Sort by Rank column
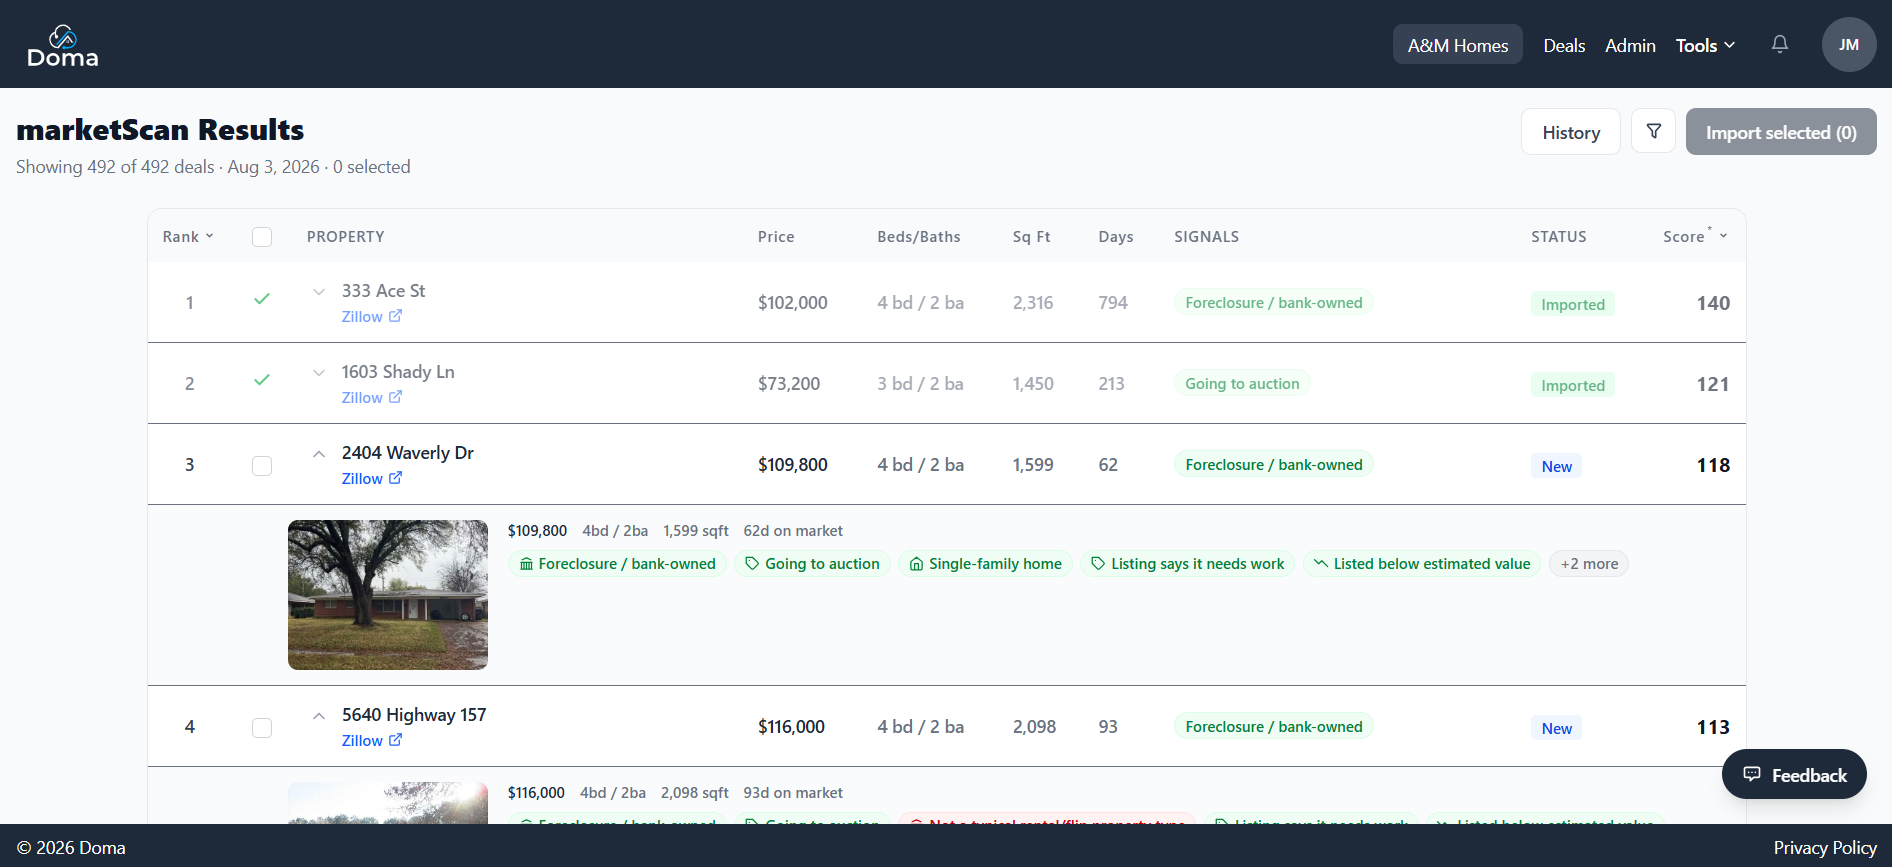The image size is (1892, 867). [x=188, y=237]
